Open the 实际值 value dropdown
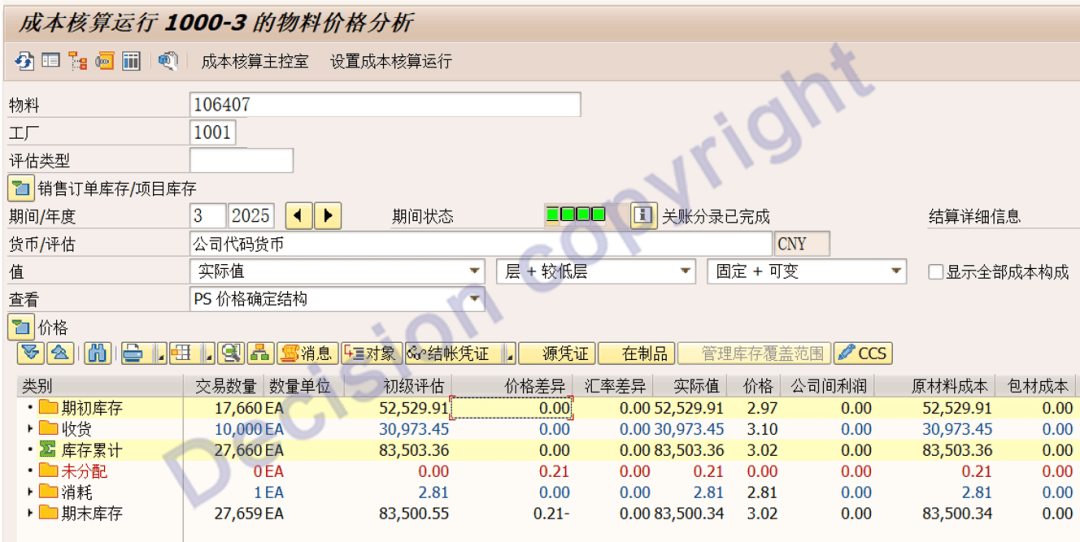This screenshot has height=542, width=1080. [475, 272]
